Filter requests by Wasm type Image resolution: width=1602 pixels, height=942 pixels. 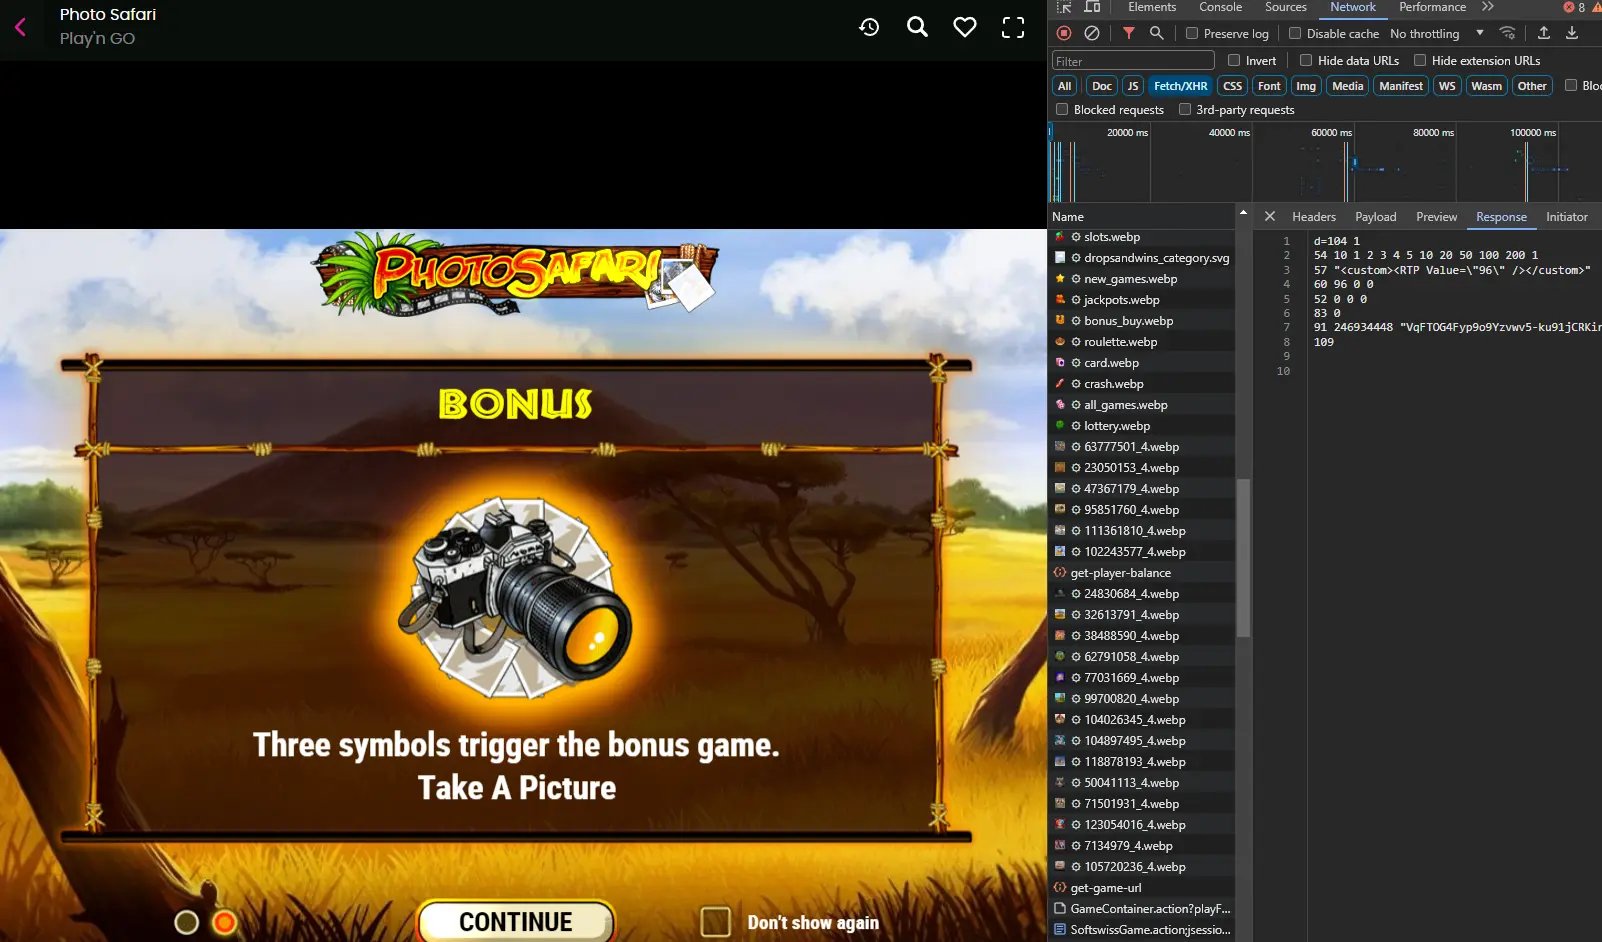[1486, 86]
